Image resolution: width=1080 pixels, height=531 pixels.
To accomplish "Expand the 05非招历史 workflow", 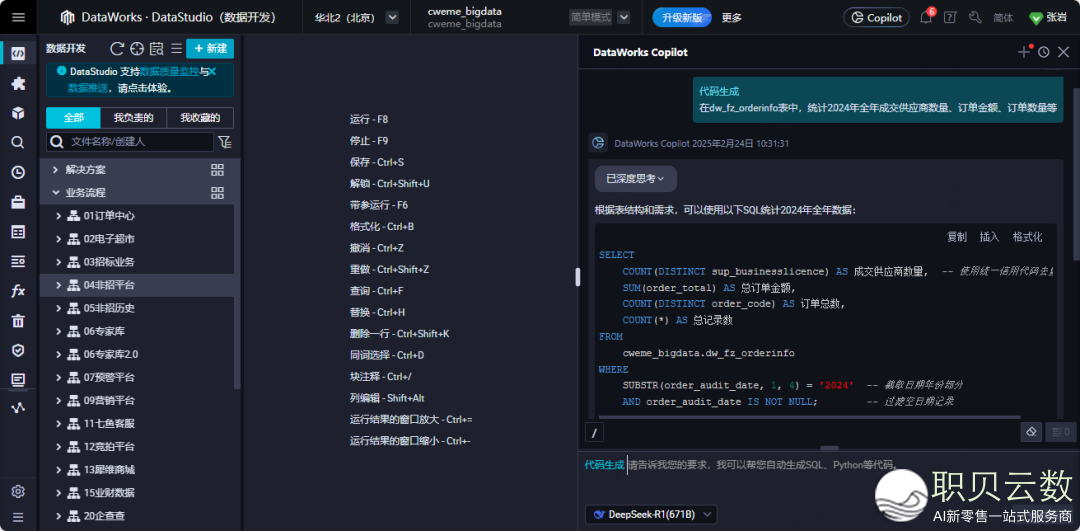I will click(x=59, y=309).
